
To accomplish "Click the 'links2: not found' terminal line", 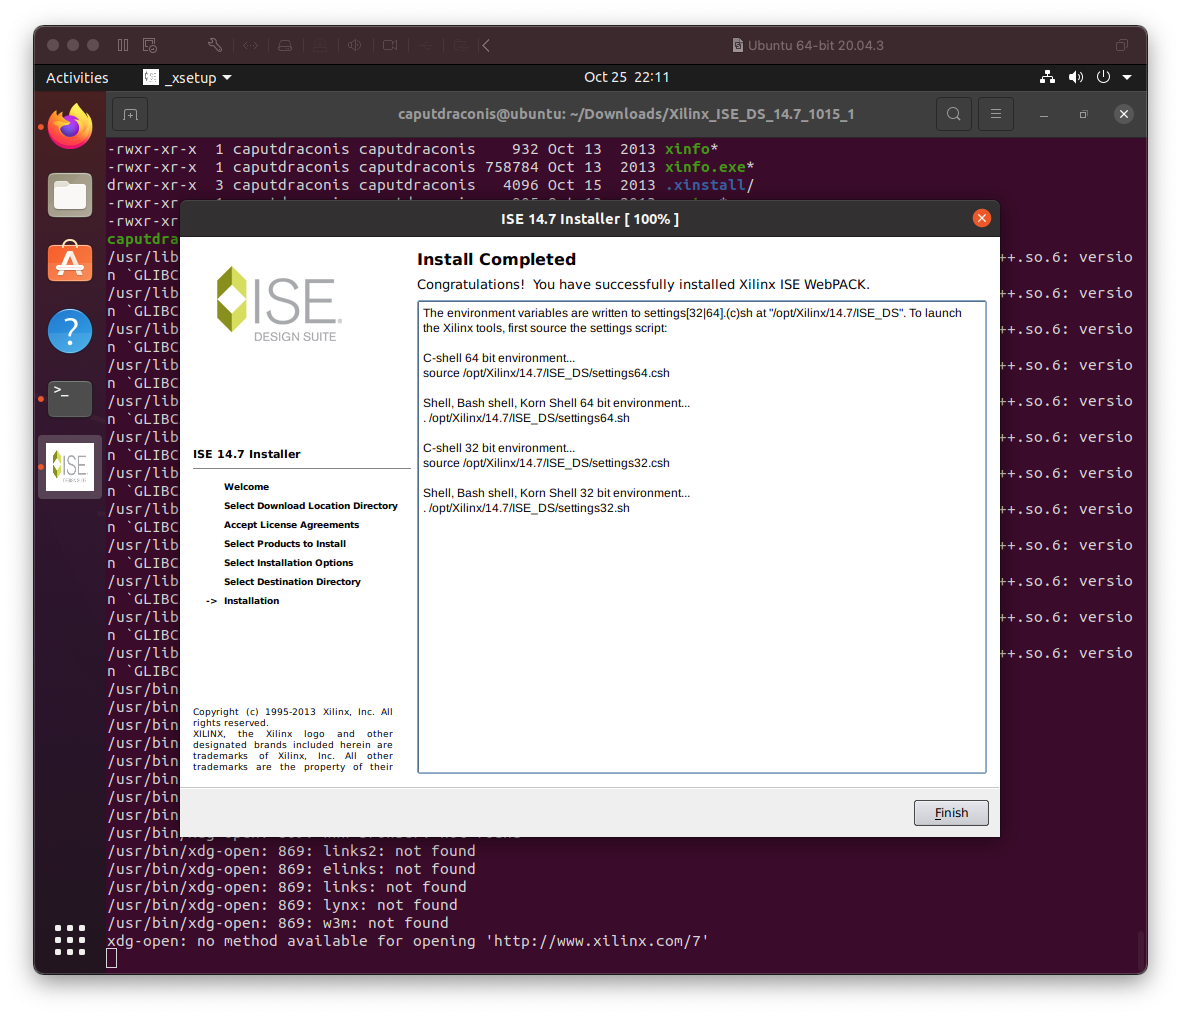I will [x=291, y=851].
